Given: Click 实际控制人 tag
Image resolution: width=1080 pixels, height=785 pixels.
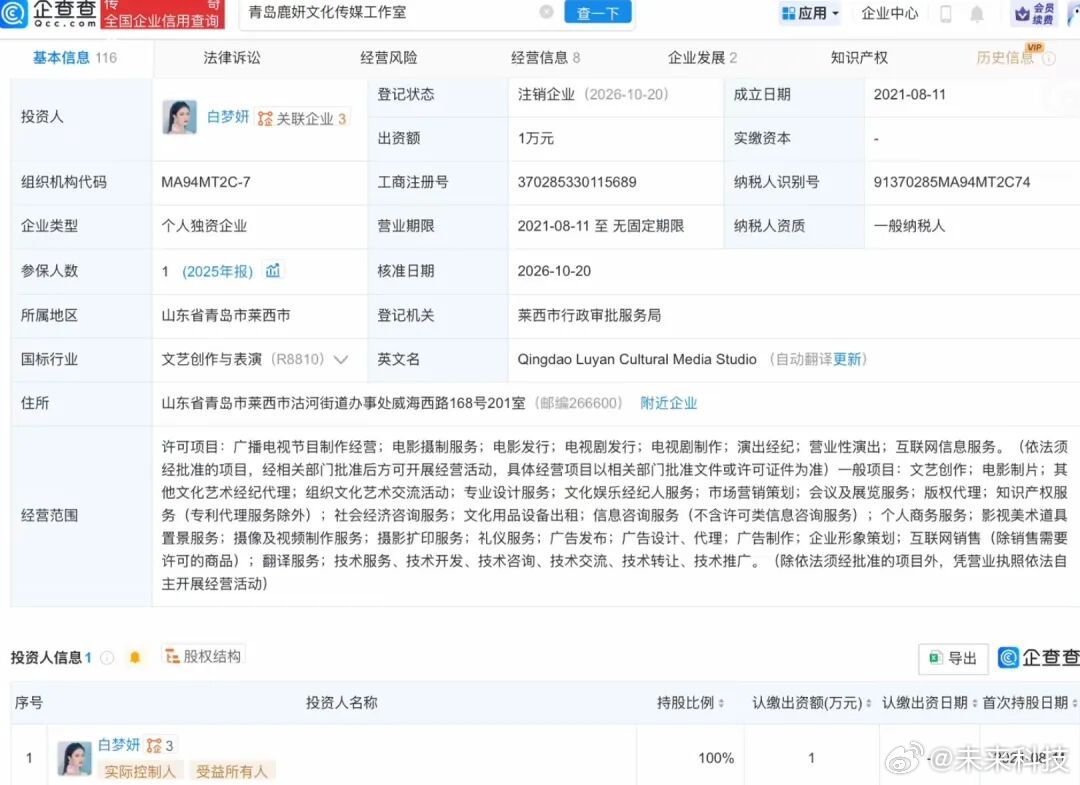Looking at the screenshot, I should [x=140, y=771].
